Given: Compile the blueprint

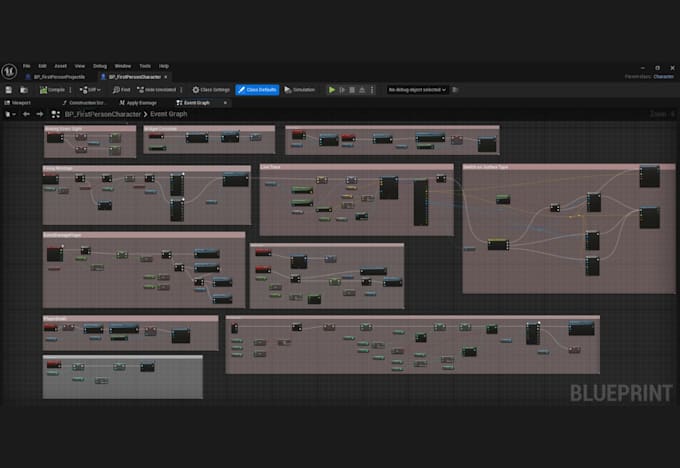Looking at the screenshot, I should pyautogui.click(x=52, y=90).
